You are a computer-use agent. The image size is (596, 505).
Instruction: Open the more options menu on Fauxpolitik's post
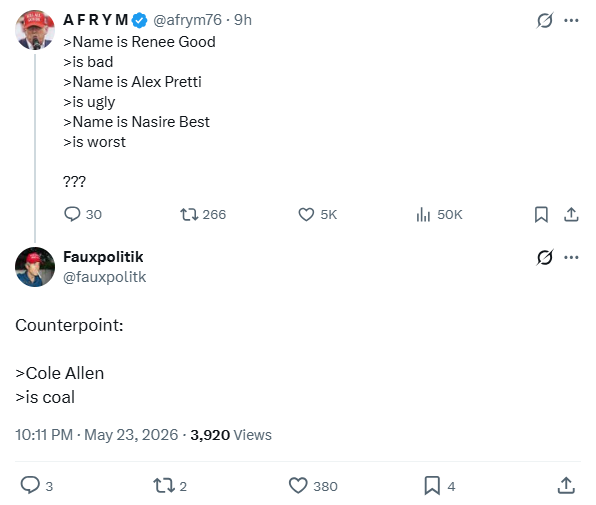(571, 257)
